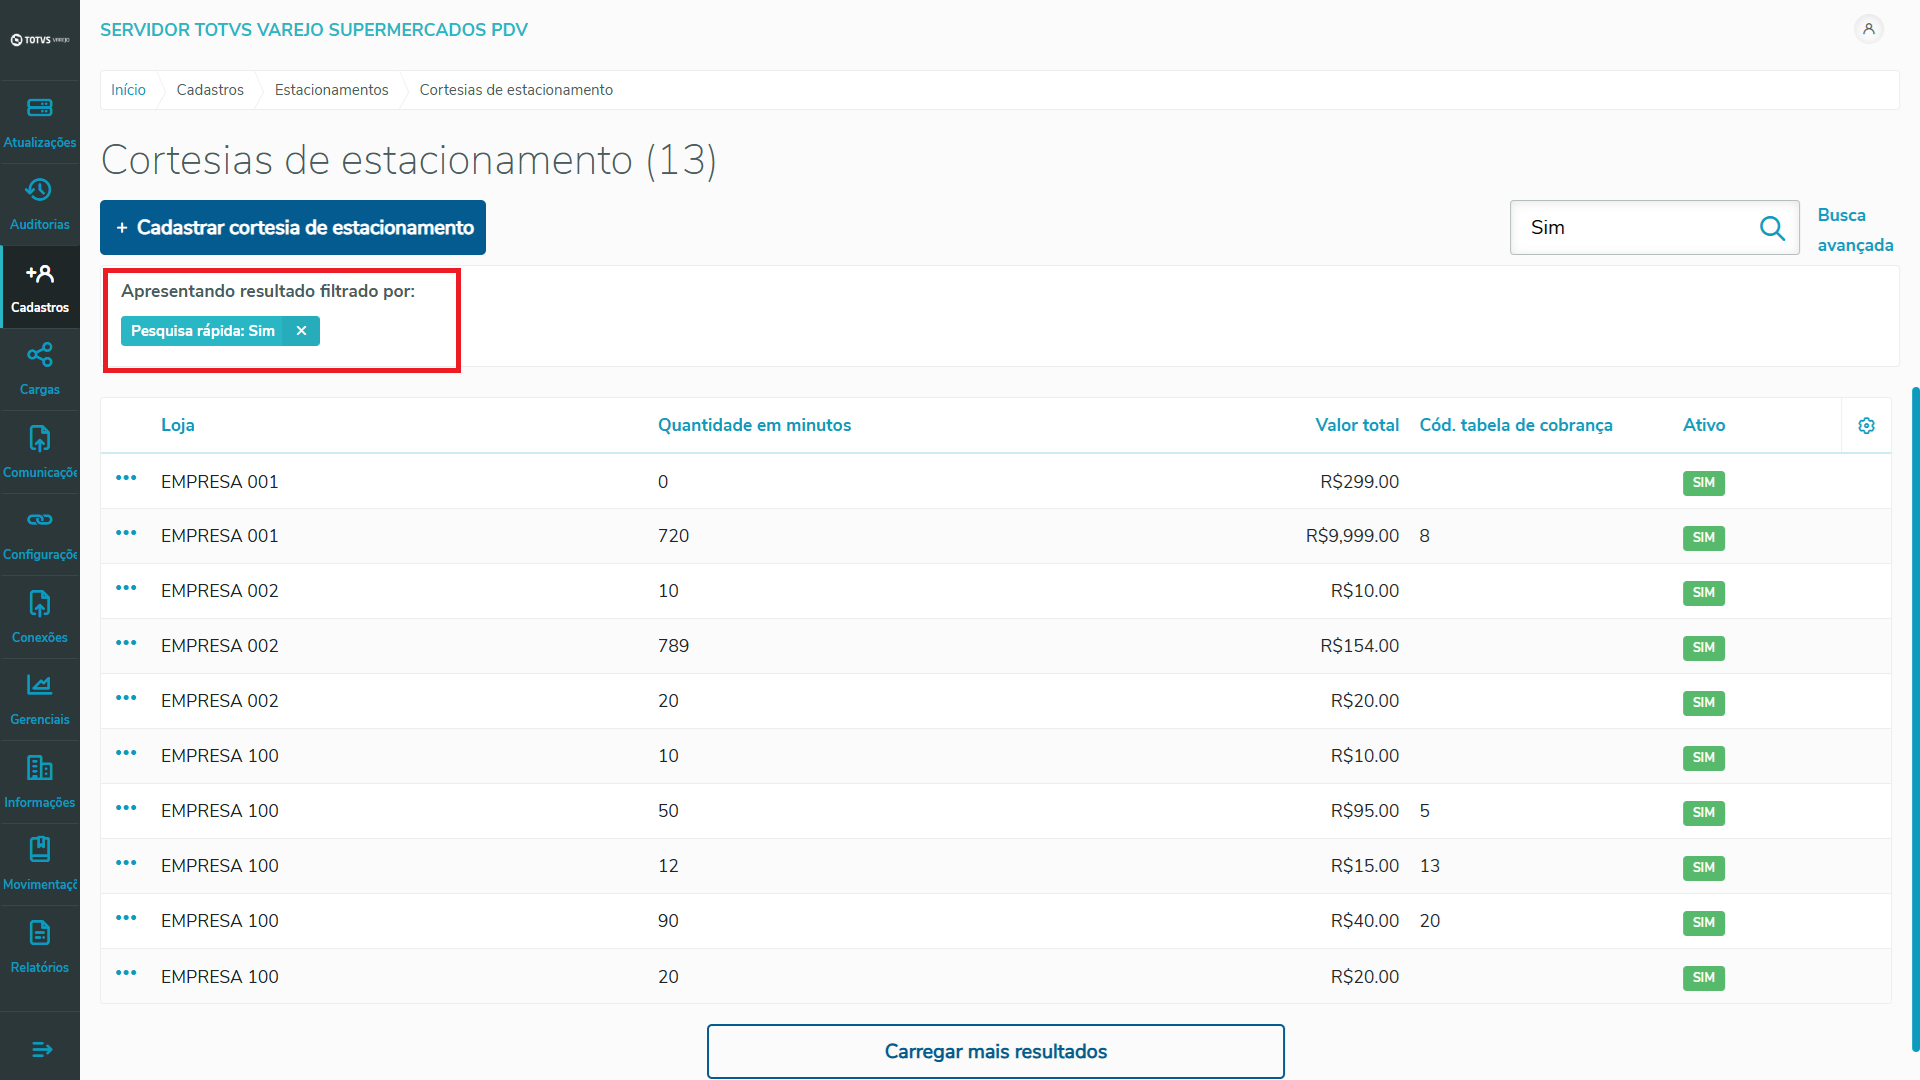Open actions menu for first EMPRESA 001 row
The height and width of the screenshot is (1080, 1920).
[x=126, y=478]
